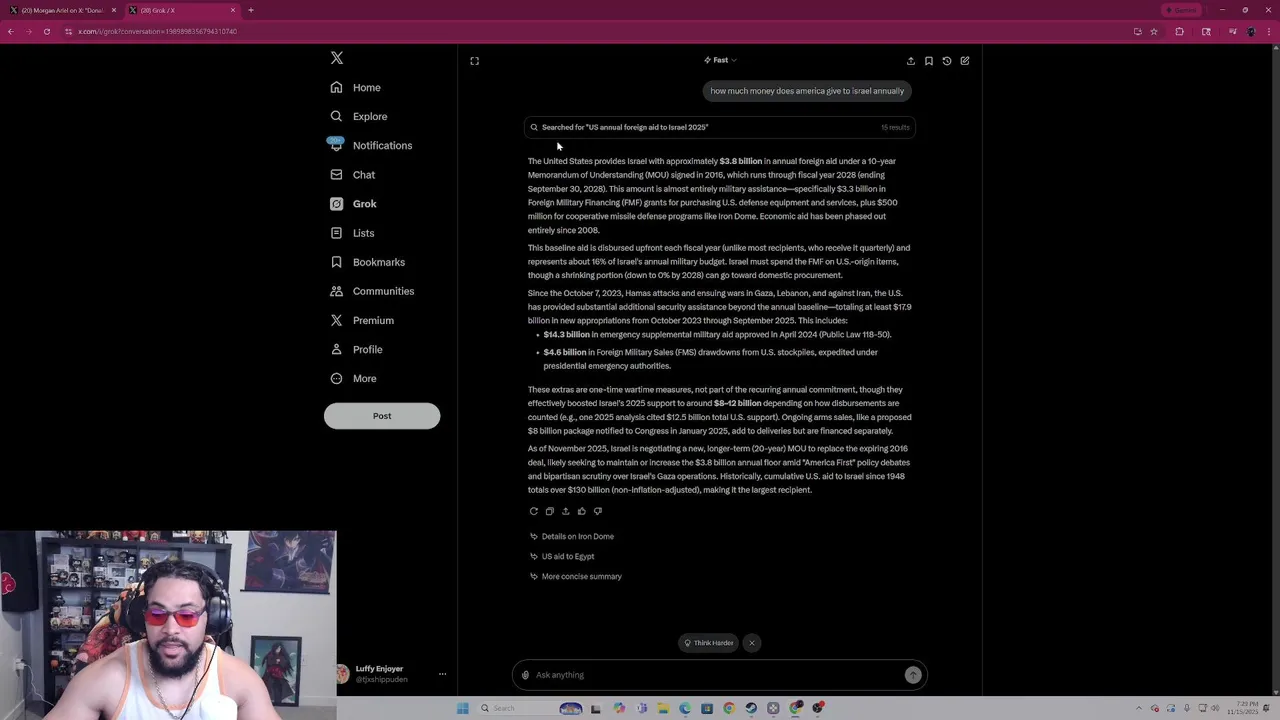The image size is (1280, 720).
Task: Click the send arrow button
Action: click(913, 675)
